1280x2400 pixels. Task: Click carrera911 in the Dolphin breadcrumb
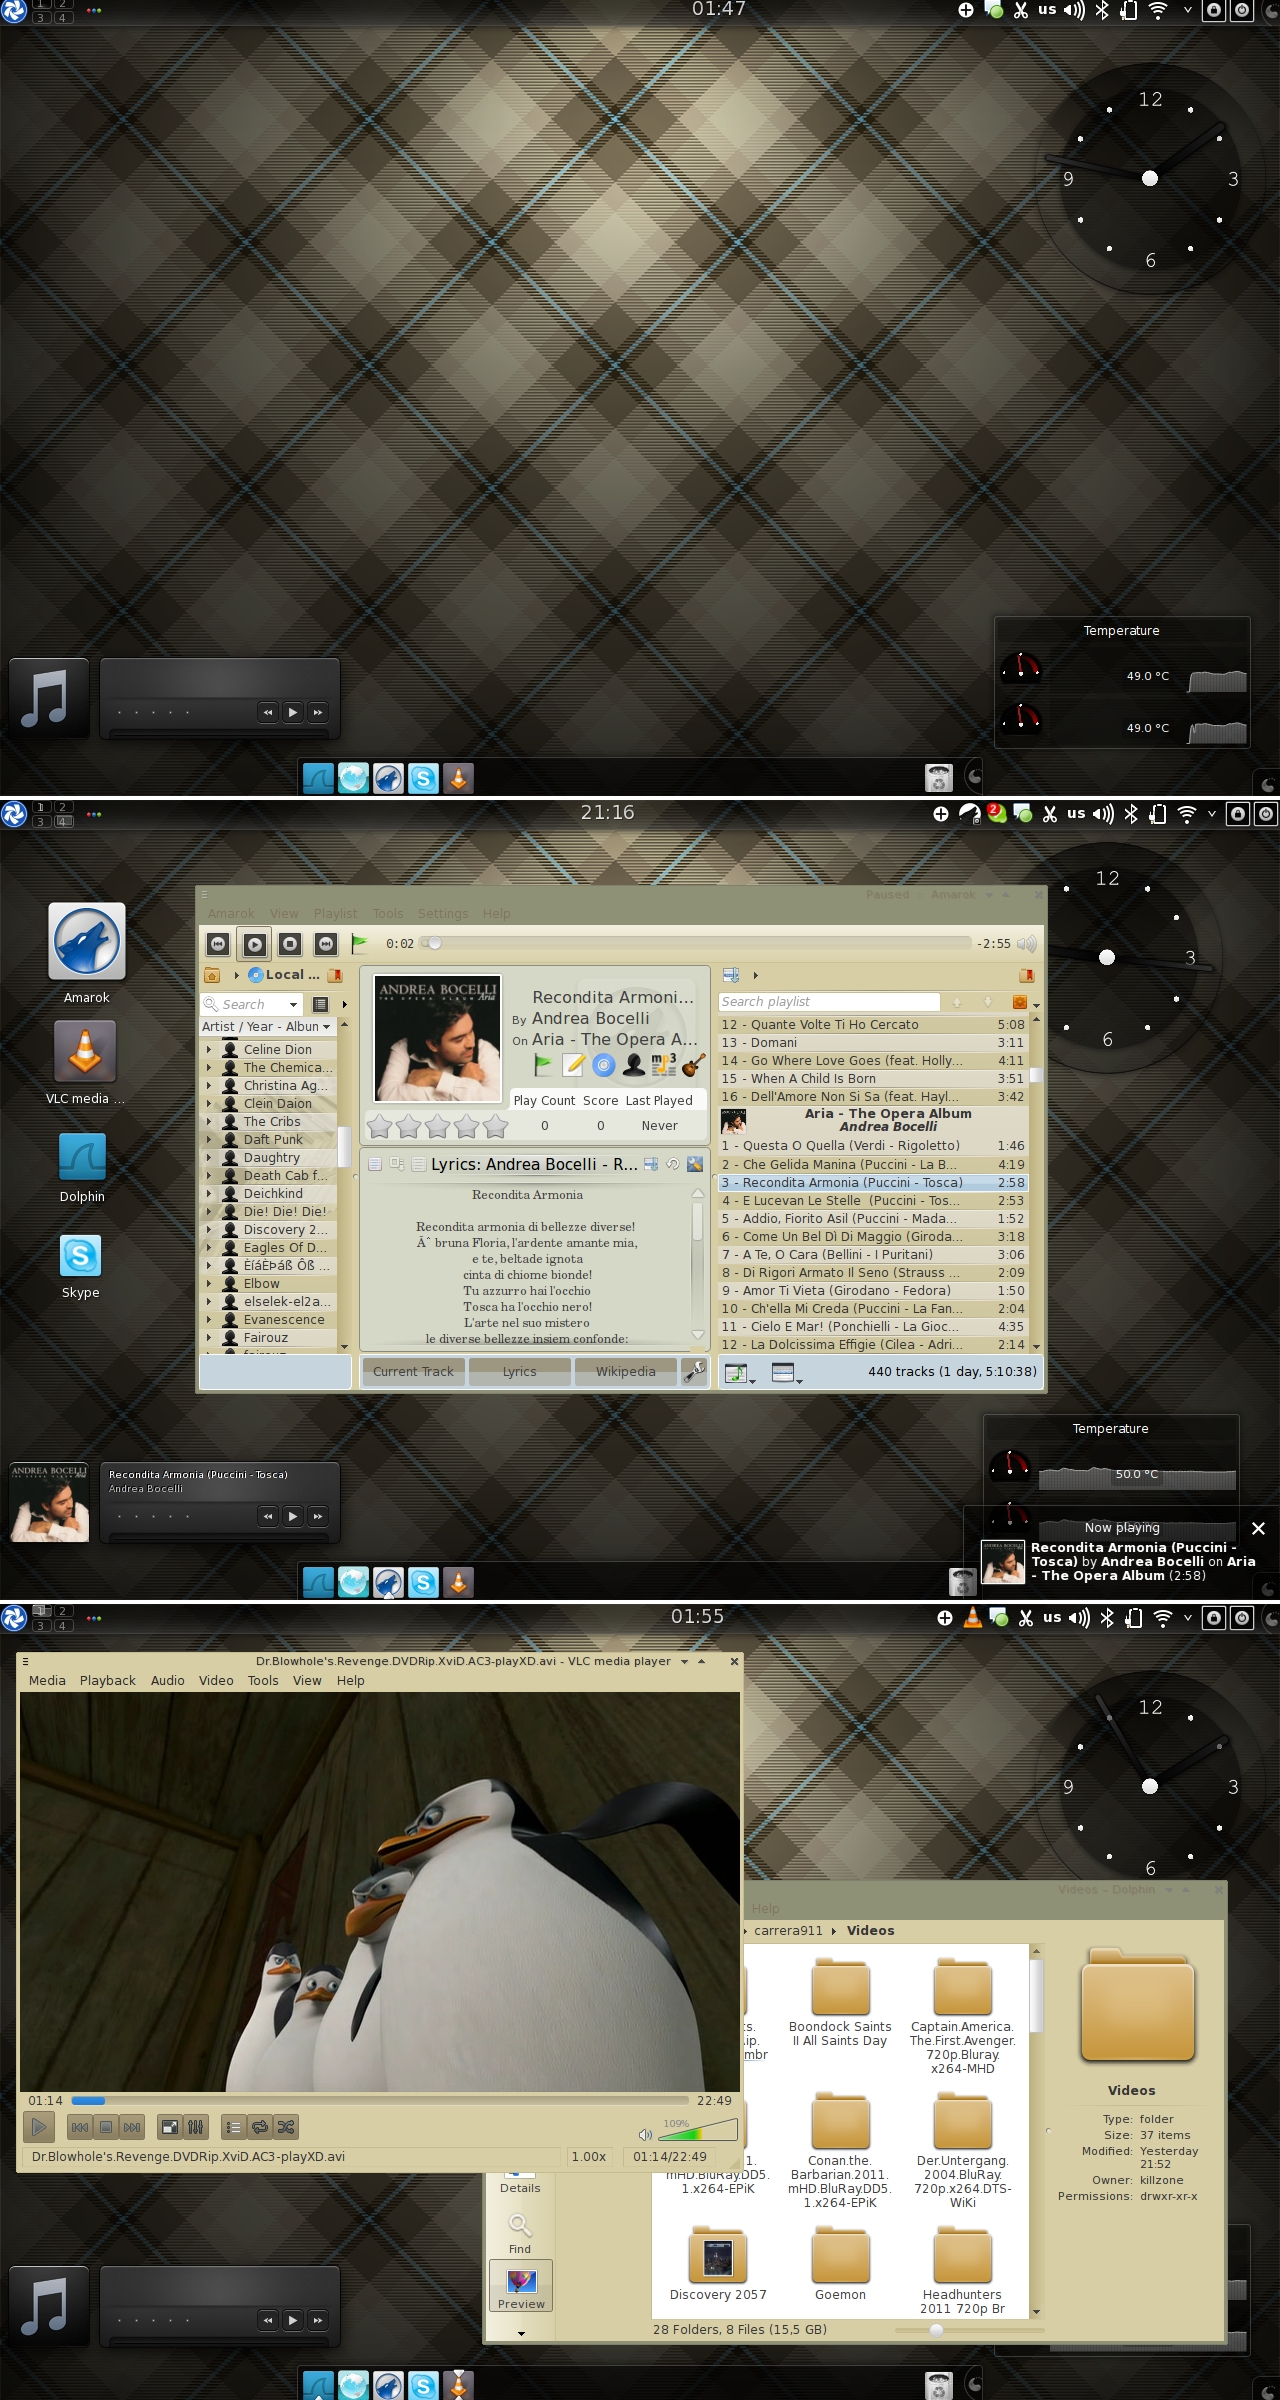pyautogui.click(x=788, y=1930)
